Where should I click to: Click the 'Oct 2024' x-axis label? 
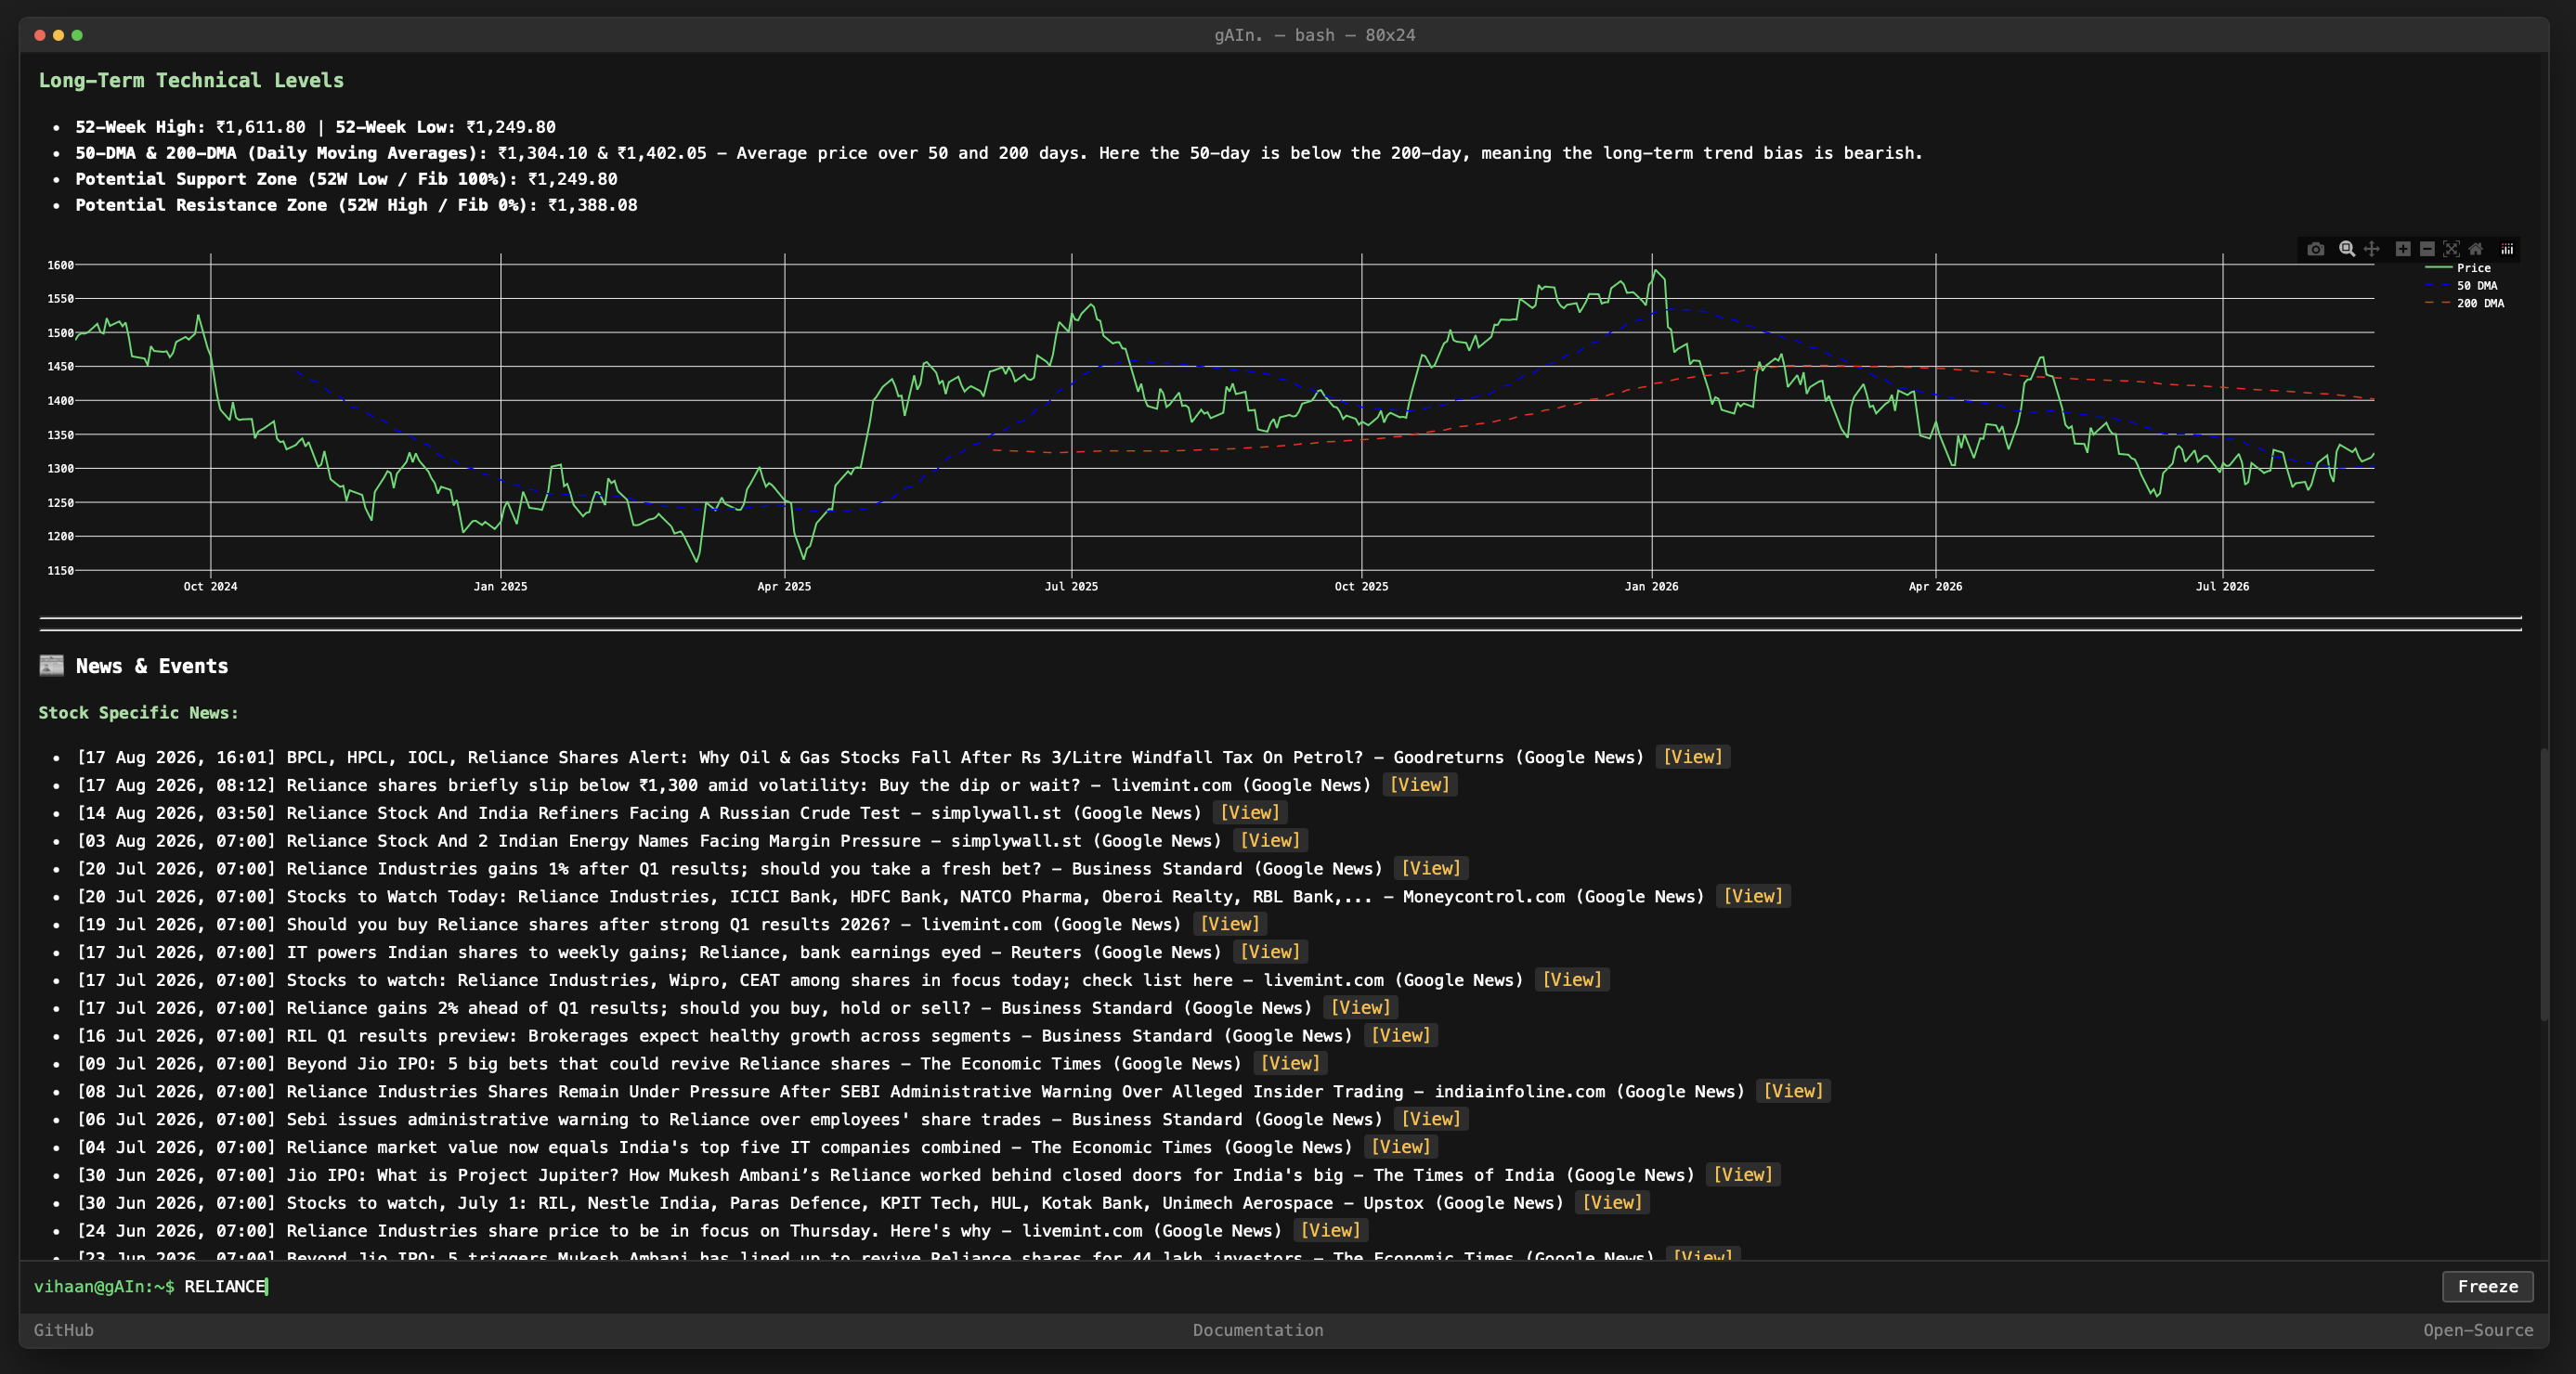coord(210,587)
